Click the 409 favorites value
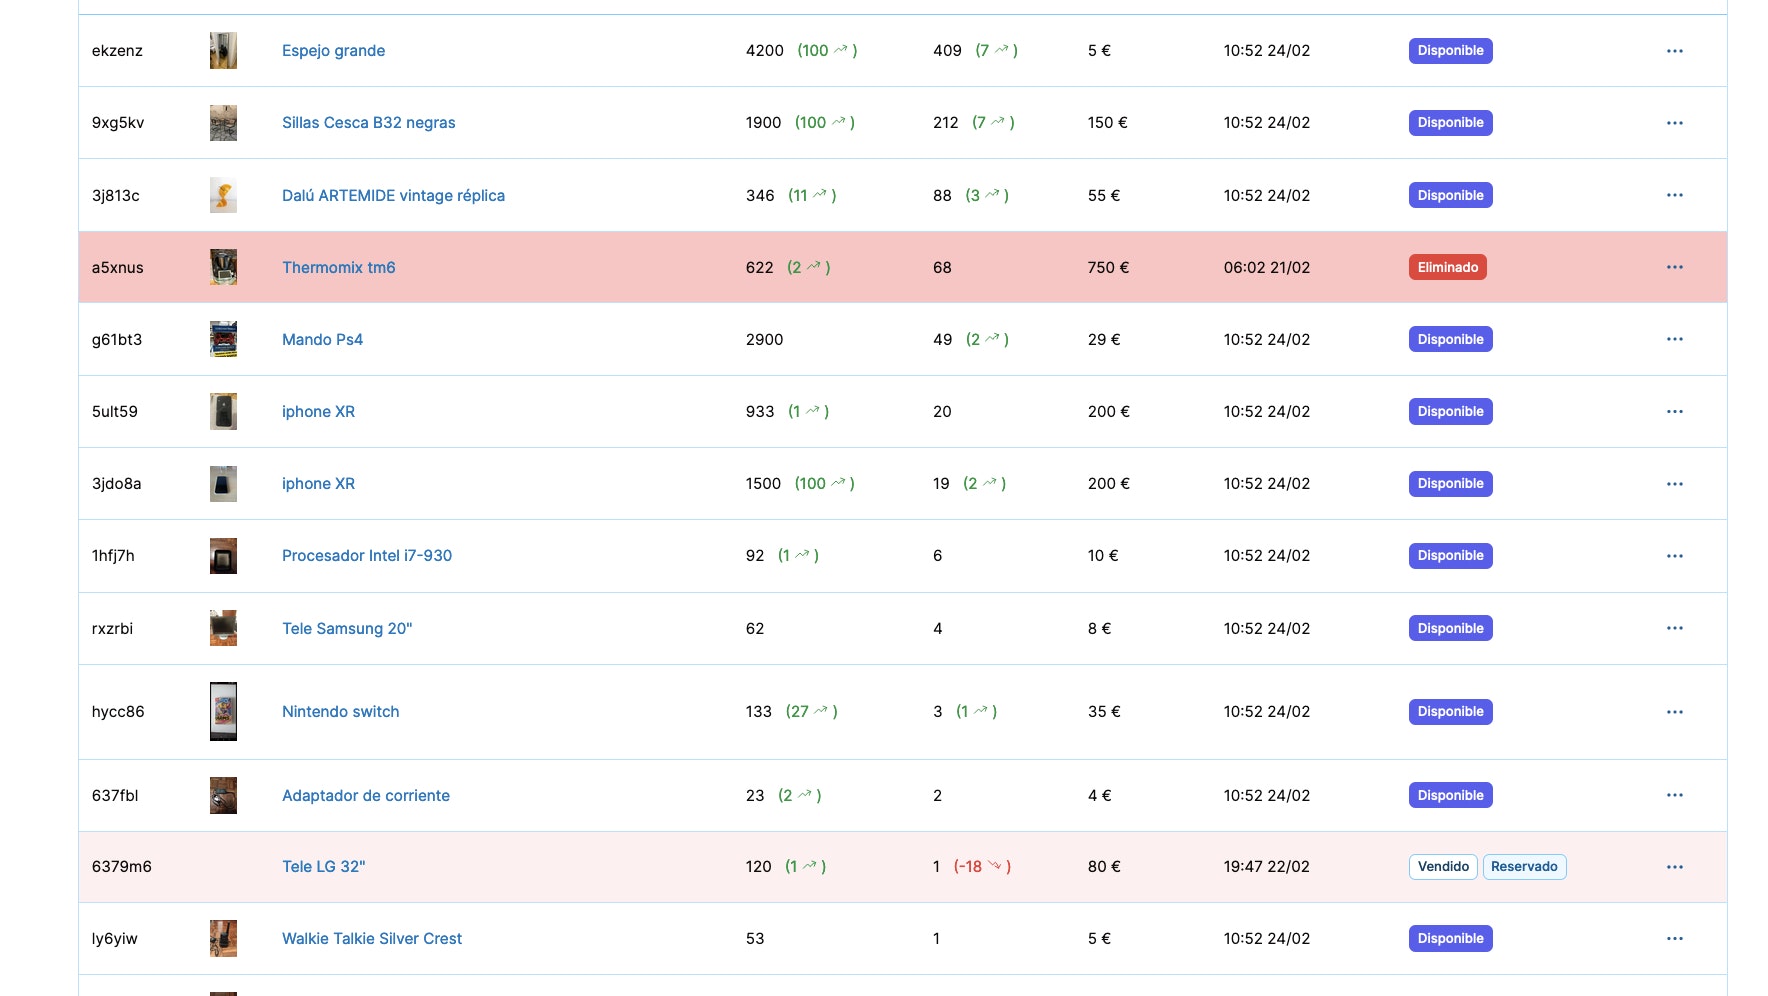The image size is (1768, 996). [x=947, y=51]
